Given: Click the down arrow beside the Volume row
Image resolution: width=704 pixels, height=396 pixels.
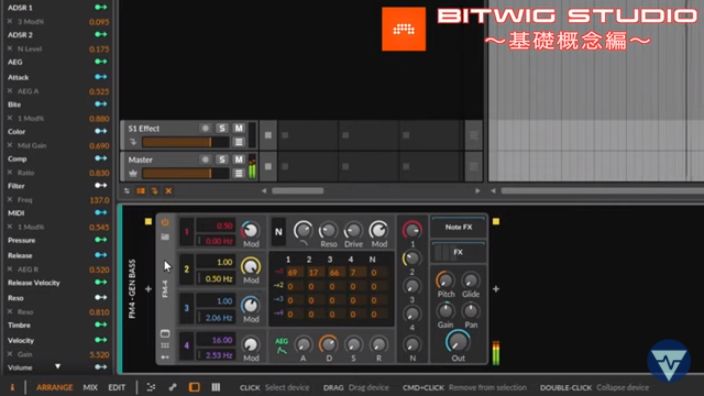Looking at the screenshot, I should tap(58, 366).
